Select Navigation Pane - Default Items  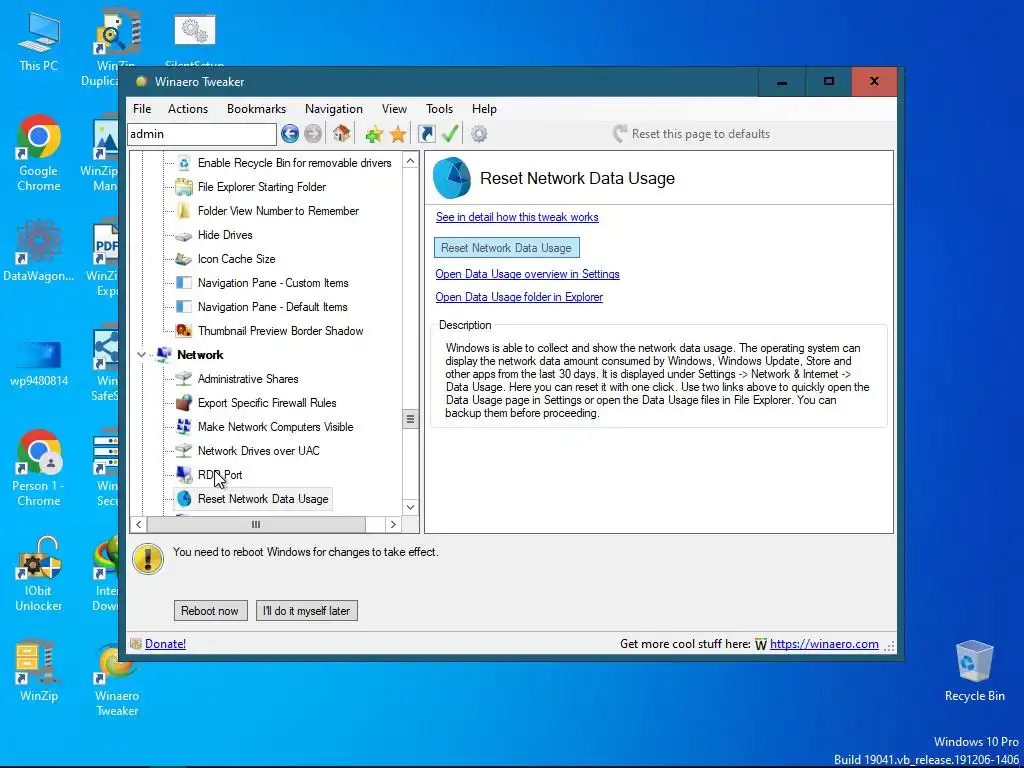pyautogui.click(x=272, y=307)
